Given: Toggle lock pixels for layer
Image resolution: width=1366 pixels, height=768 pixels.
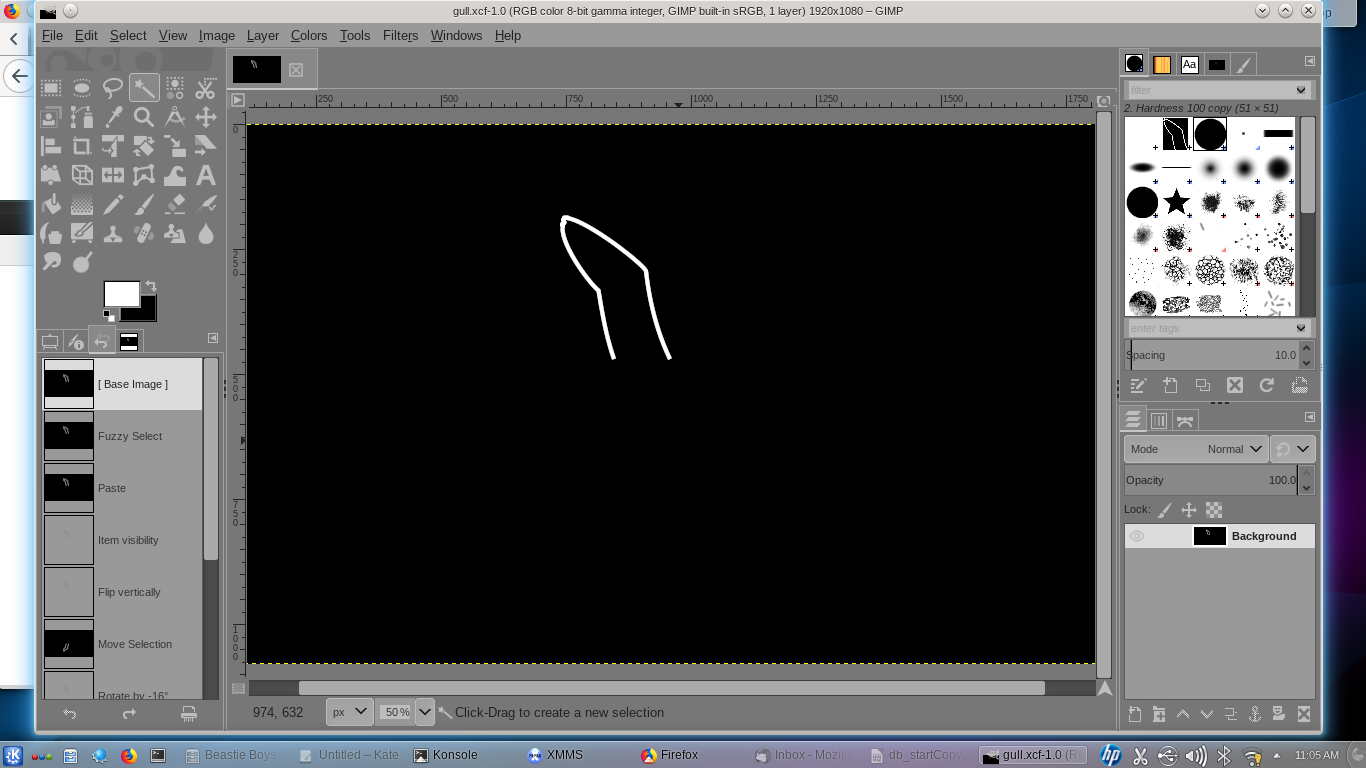Looking at the screenshot, I should click(x=1165, y=510).
